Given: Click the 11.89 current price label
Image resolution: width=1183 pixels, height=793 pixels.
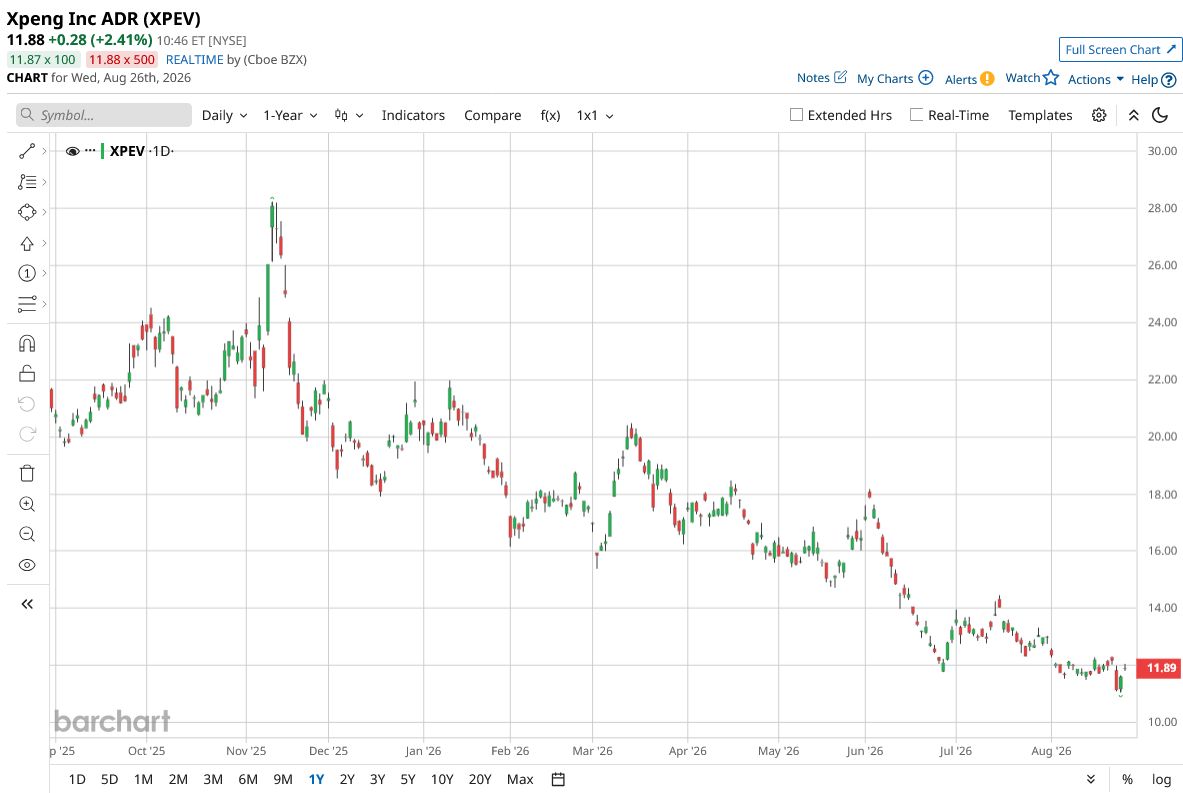Looking at the screenshot, I should (1161, 668).
